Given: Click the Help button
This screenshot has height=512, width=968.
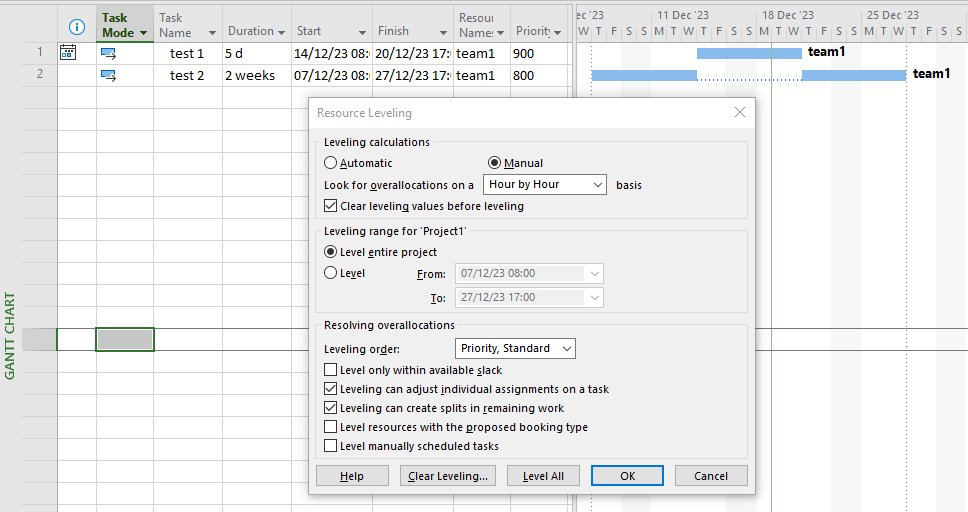Looking at the screenshot, I should [352, 476].
